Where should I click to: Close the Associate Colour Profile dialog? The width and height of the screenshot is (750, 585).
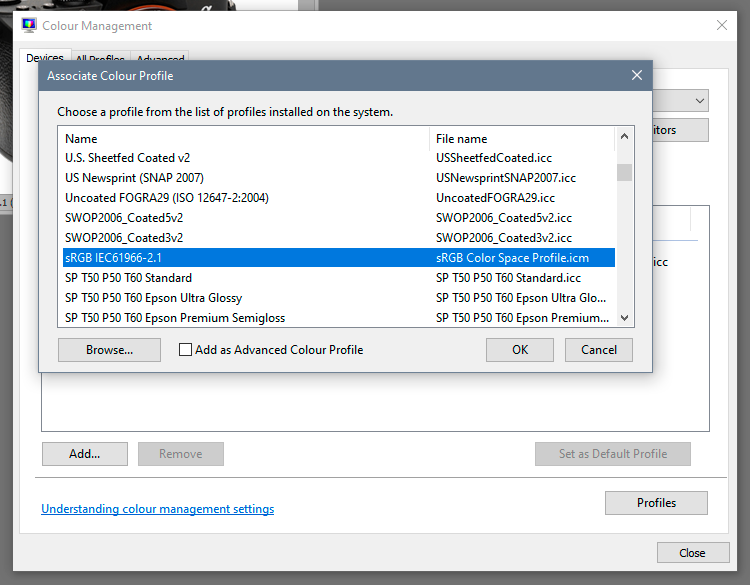point(636,75)
